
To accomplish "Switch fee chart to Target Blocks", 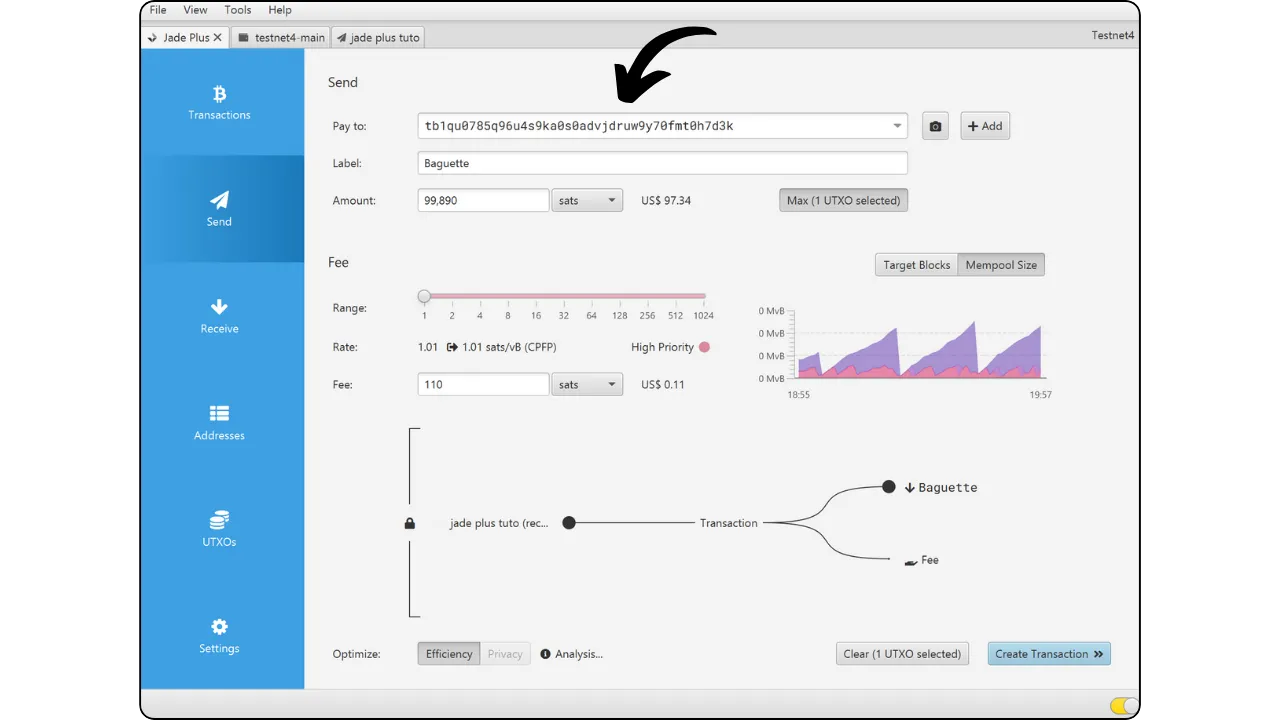I will tap(916, 265).
